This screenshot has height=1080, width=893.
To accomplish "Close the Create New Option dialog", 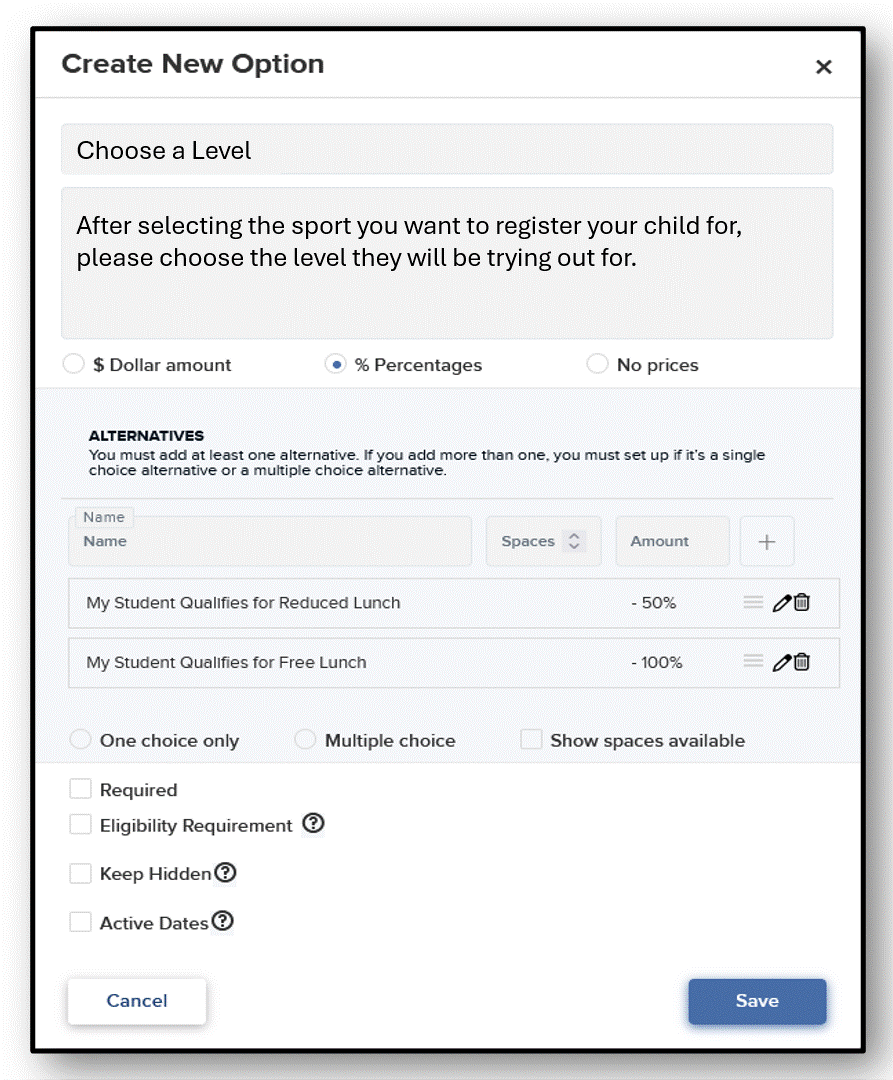I will pyautogui.click(x=823, y=67).
